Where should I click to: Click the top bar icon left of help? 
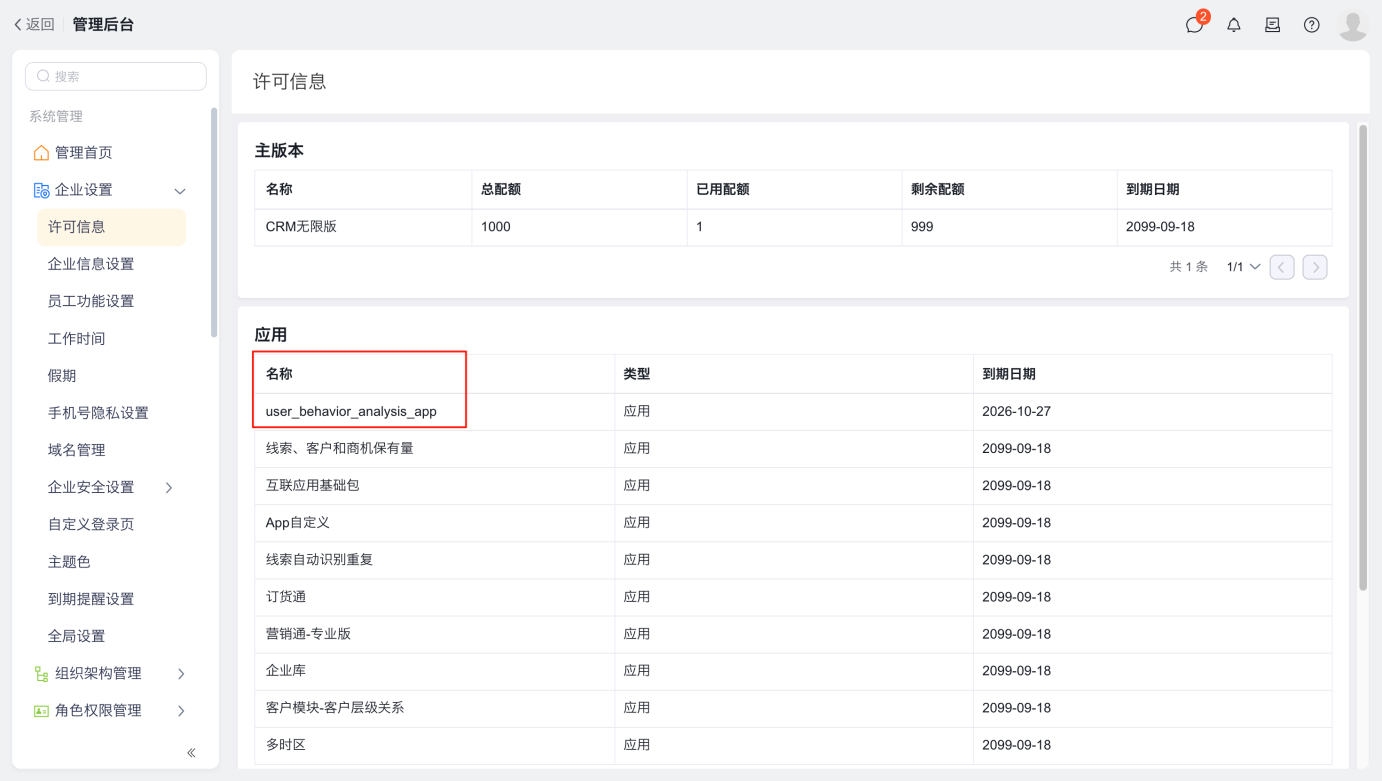click(1273, 25)
